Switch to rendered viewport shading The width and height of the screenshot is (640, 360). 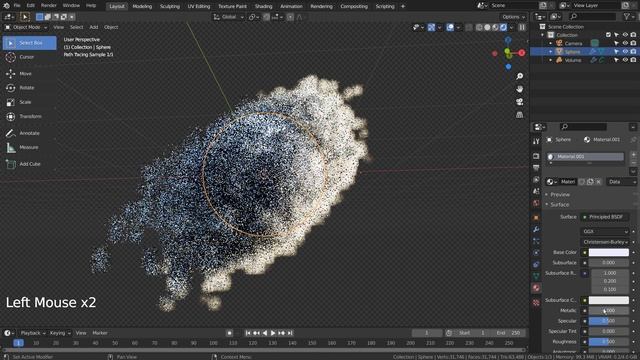tap(503, 27)
